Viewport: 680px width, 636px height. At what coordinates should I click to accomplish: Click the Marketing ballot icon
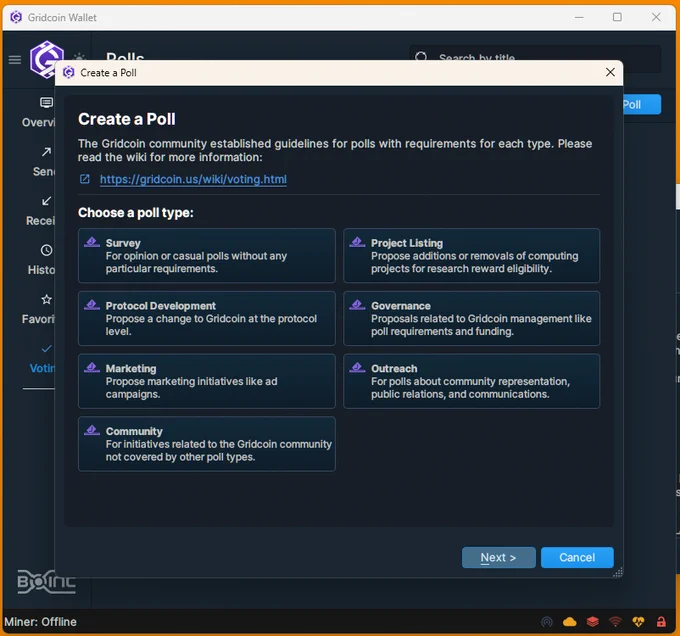92,368
